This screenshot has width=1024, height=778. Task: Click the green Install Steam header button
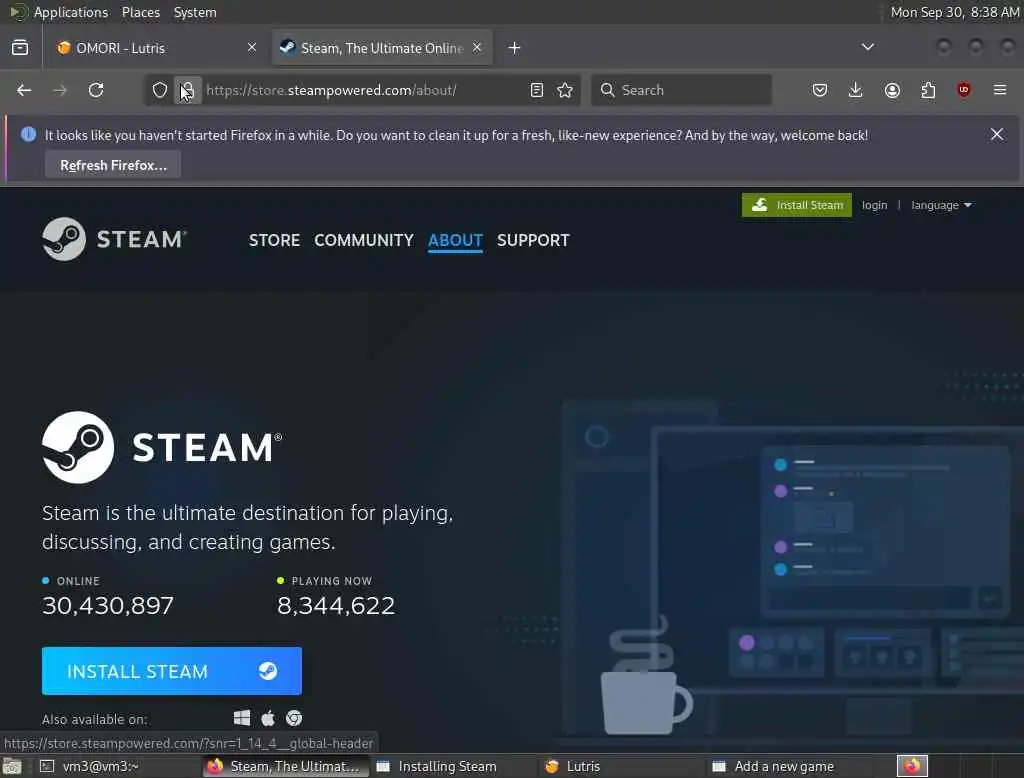pyautogui.click(x=797, y=205)
